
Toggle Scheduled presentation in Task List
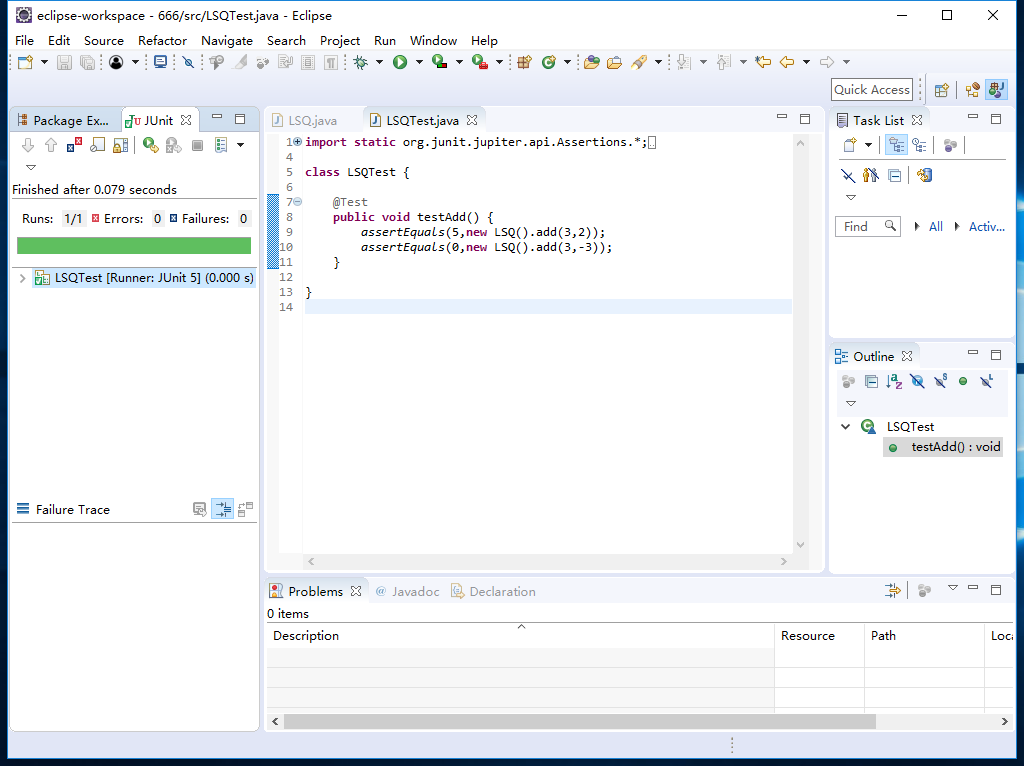coord(920,145)
